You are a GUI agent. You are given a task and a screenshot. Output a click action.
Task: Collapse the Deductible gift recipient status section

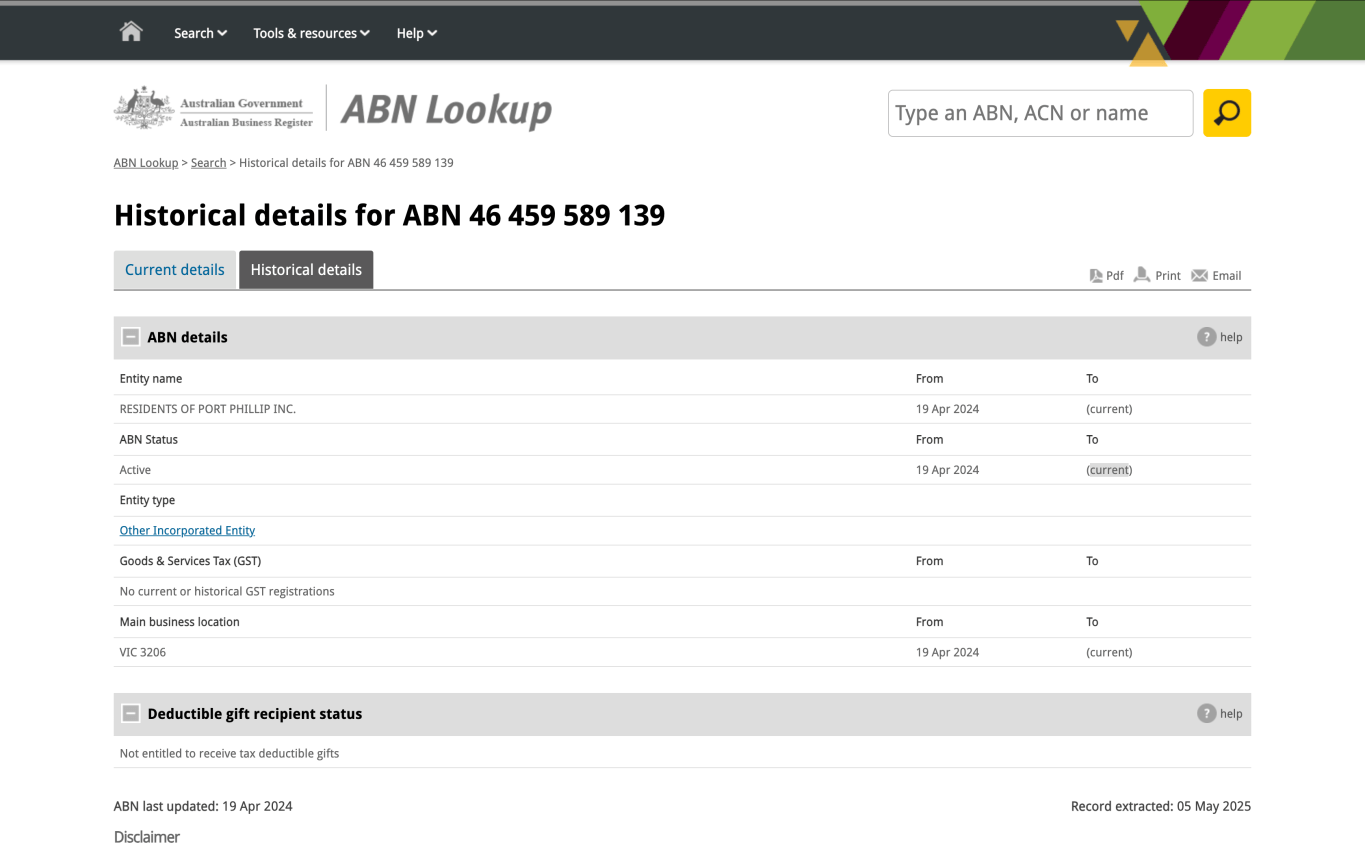(131, 714)
